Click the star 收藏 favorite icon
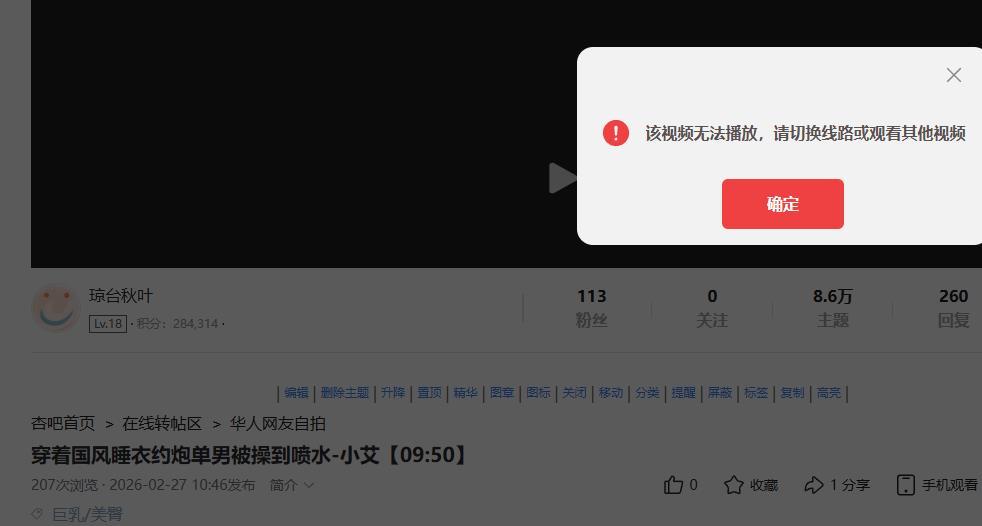This screenshot has width=982, height=526. pos(733,485)
